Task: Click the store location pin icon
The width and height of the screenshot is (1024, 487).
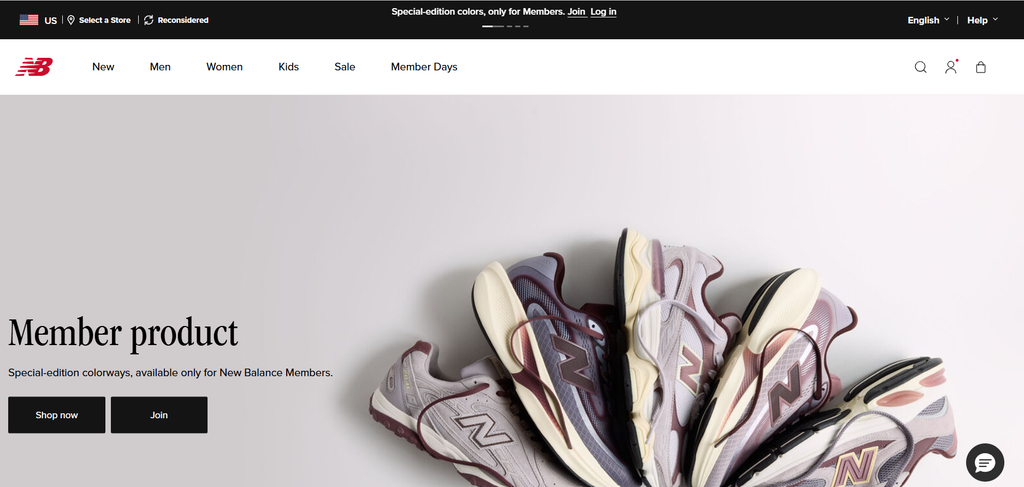Action: pos(71,20)
